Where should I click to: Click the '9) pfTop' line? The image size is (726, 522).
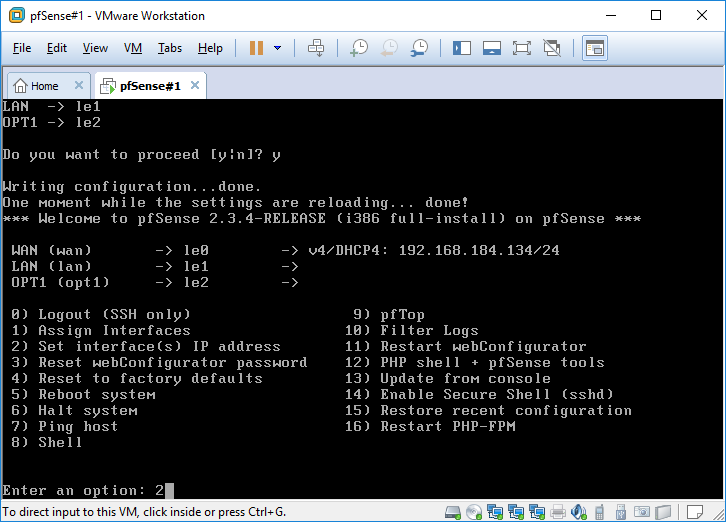point(389,314)
